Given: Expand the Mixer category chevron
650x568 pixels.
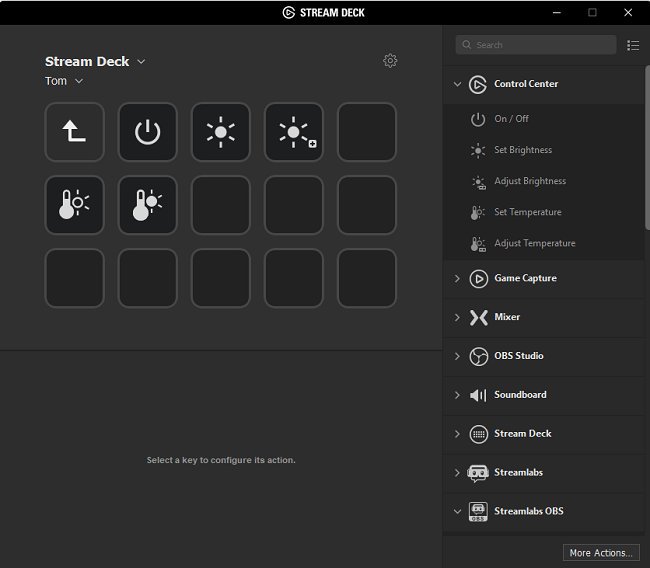Looking at the screenshot, I should coord(457,318).
